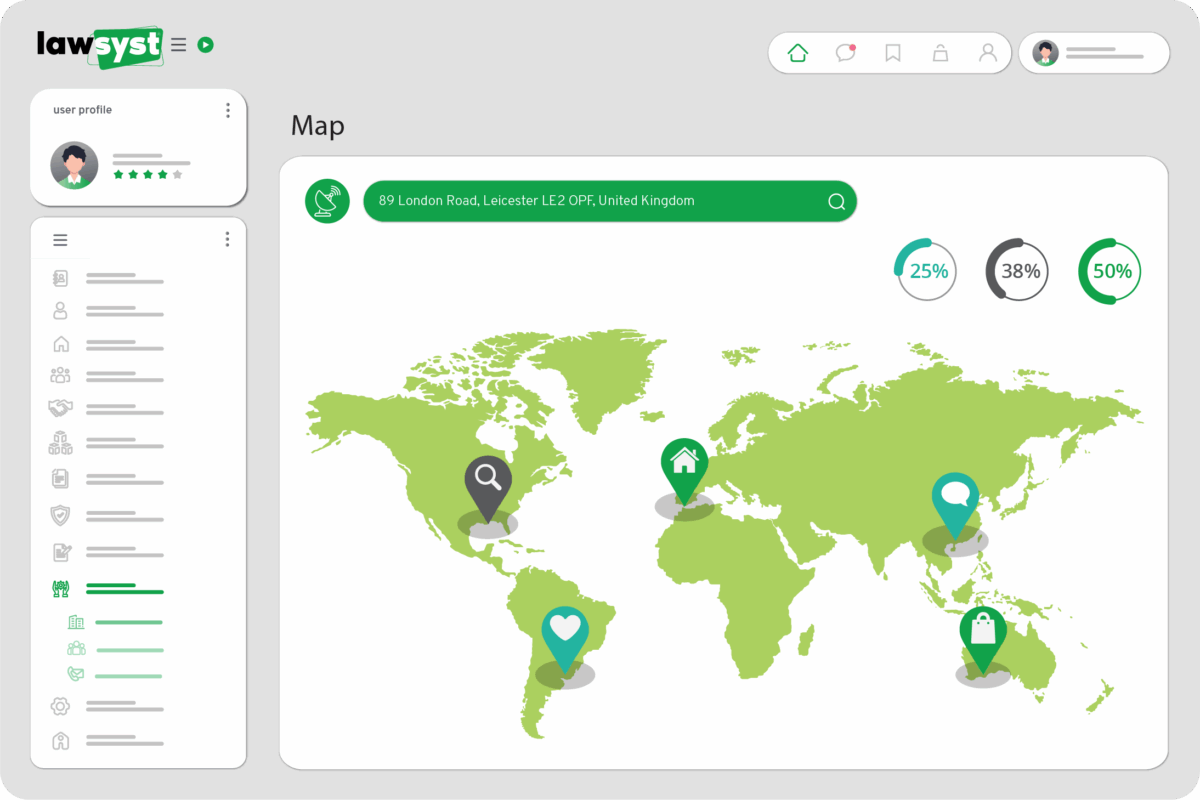This screenshot has height=800, width=1200.
Task: Click the satellite dish icon beside search bar
Action: [x=327, y=201]
